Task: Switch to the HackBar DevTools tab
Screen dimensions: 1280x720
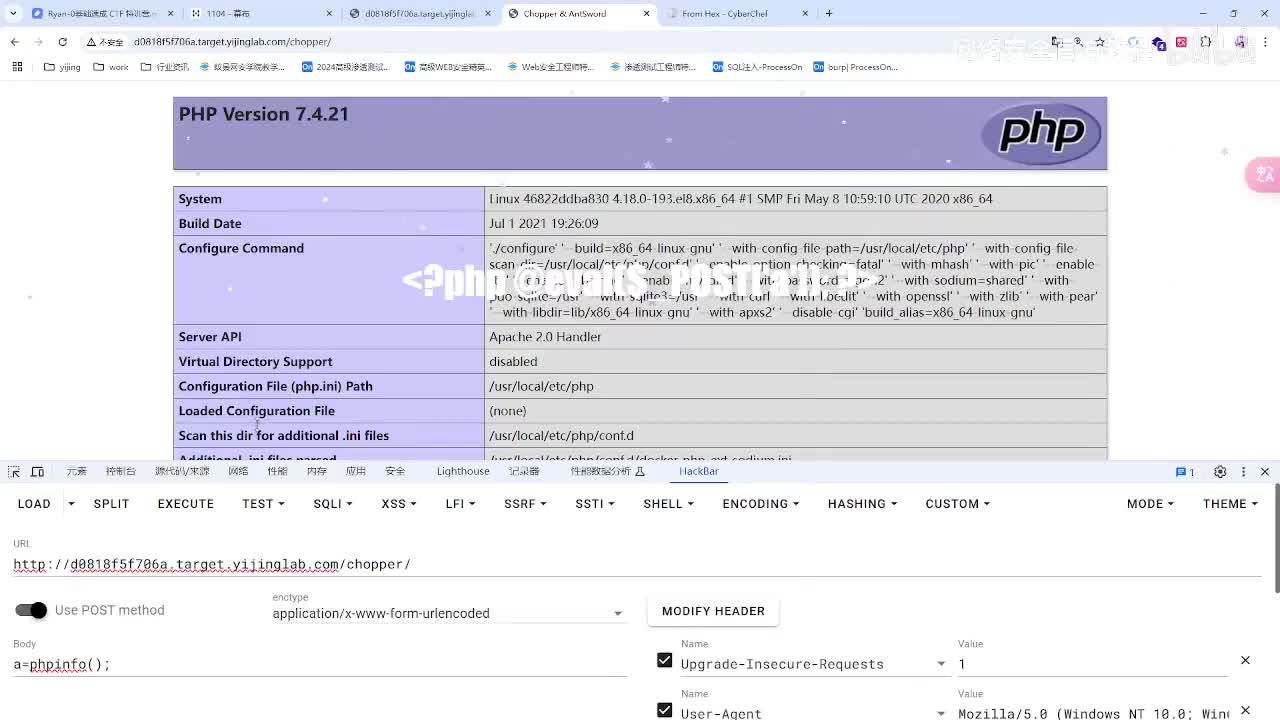Action: click(x=699, y=471)
